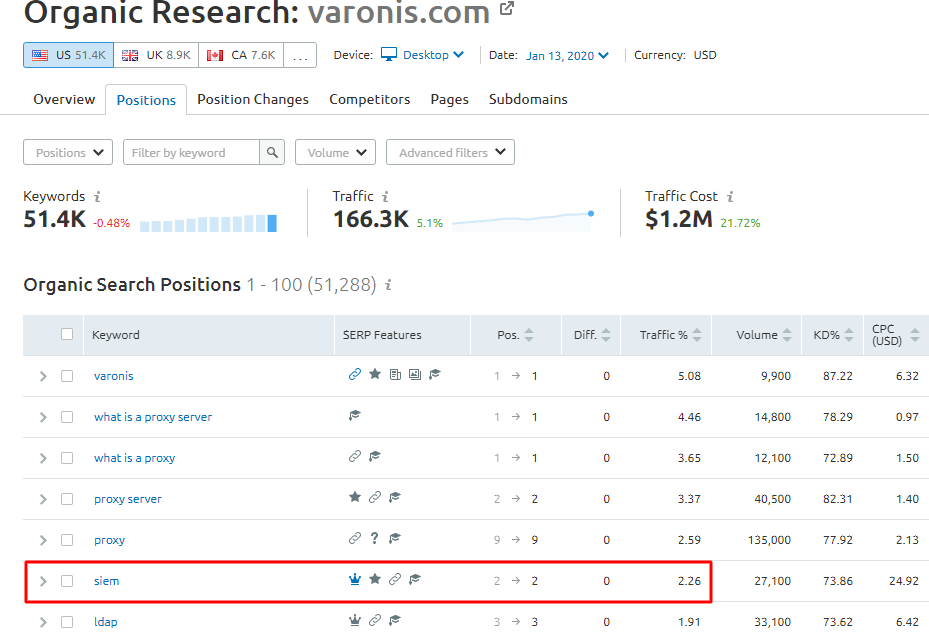The width and height of the screenshot is (929, 638).
Task: Check the proxy server row checkbox
Action: (x=67, y=499)
